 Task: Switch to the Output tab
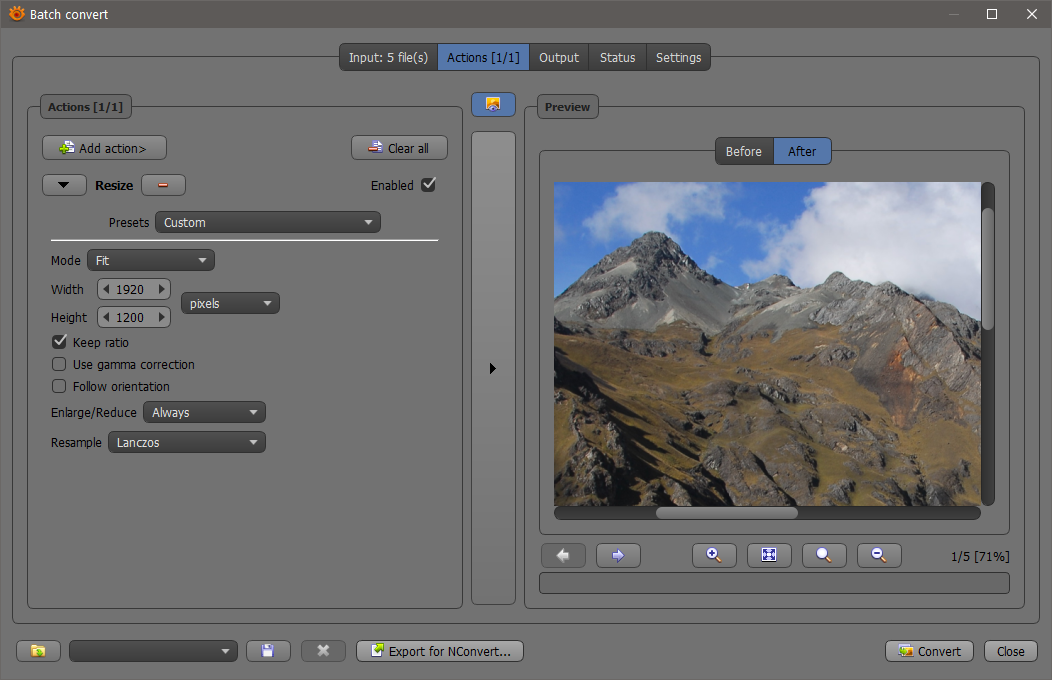[558, 57]
